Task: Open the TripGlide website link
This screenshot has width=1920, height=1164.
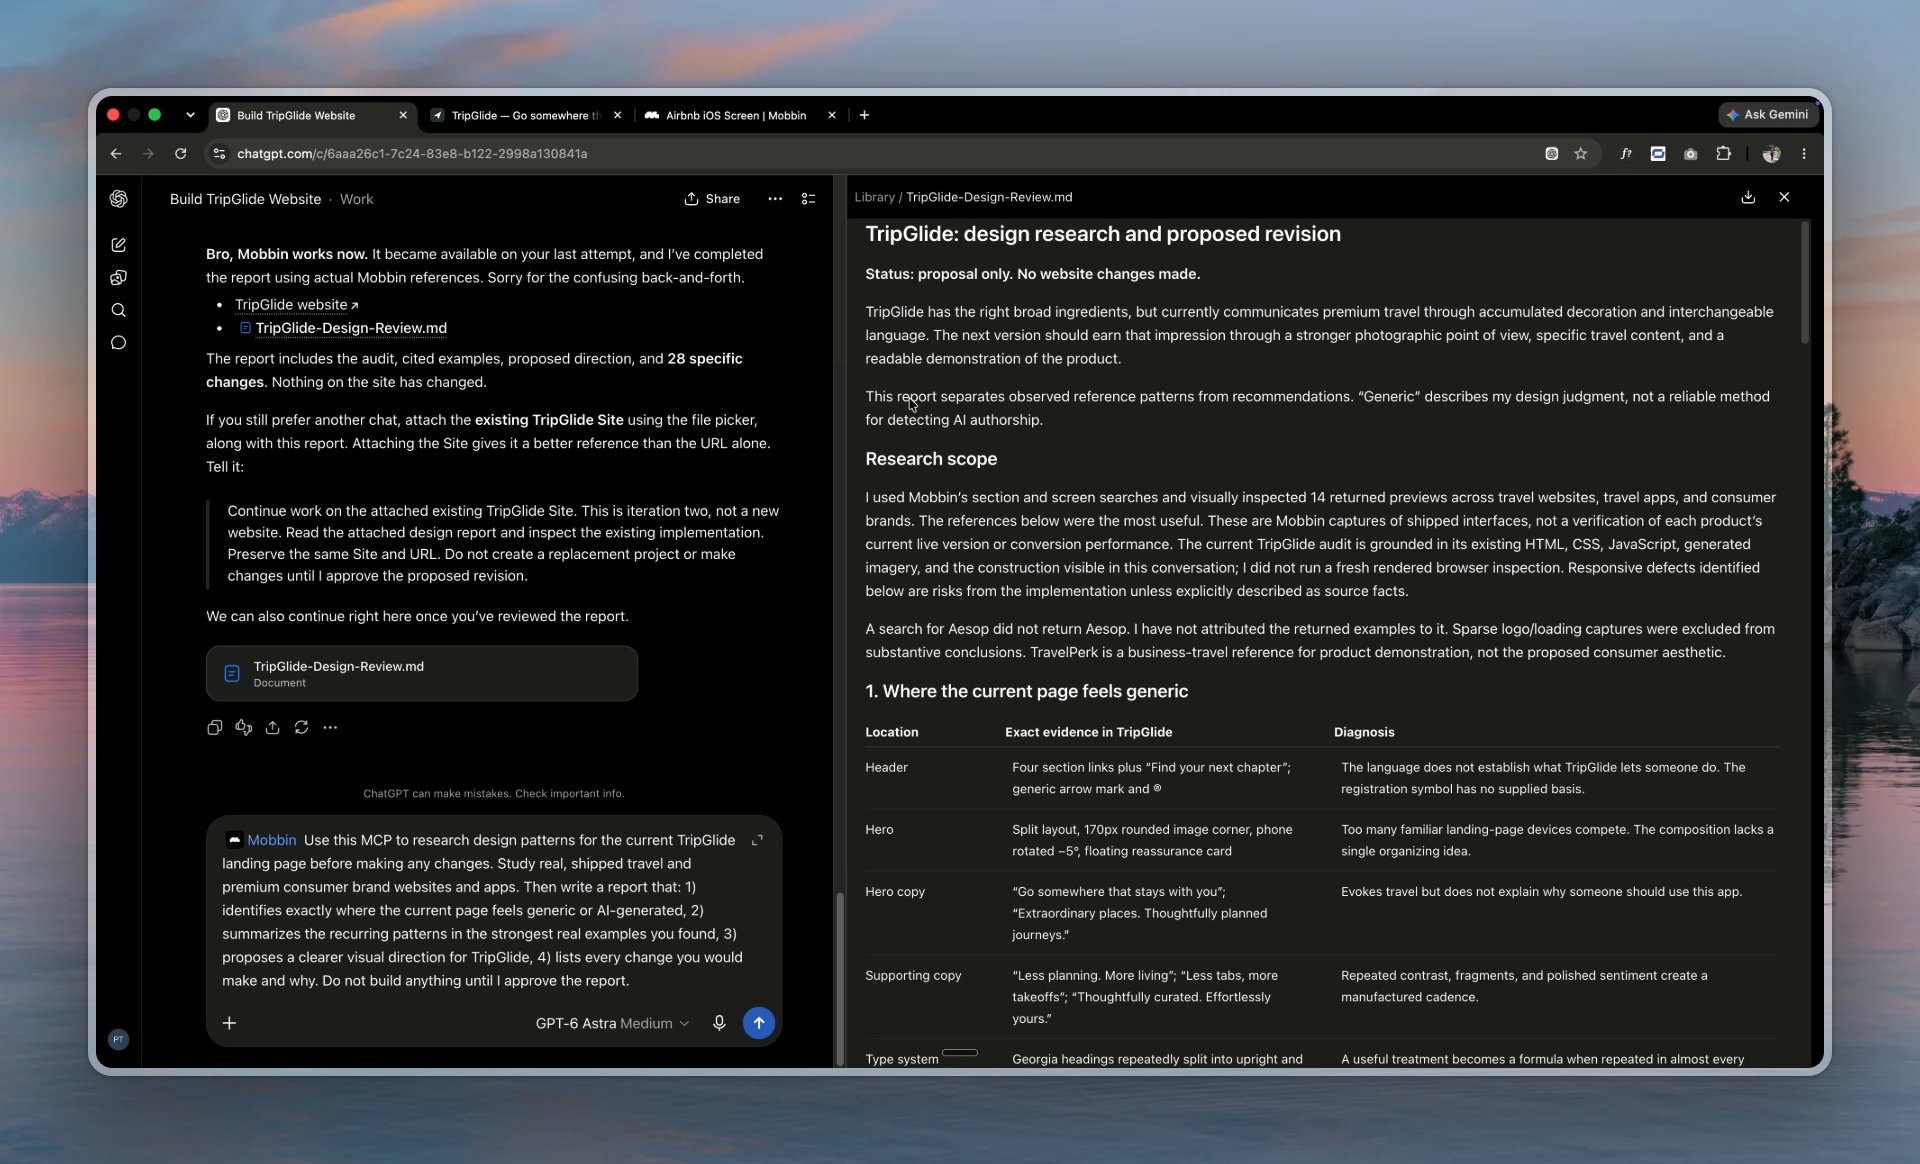Action: [296, 305]
